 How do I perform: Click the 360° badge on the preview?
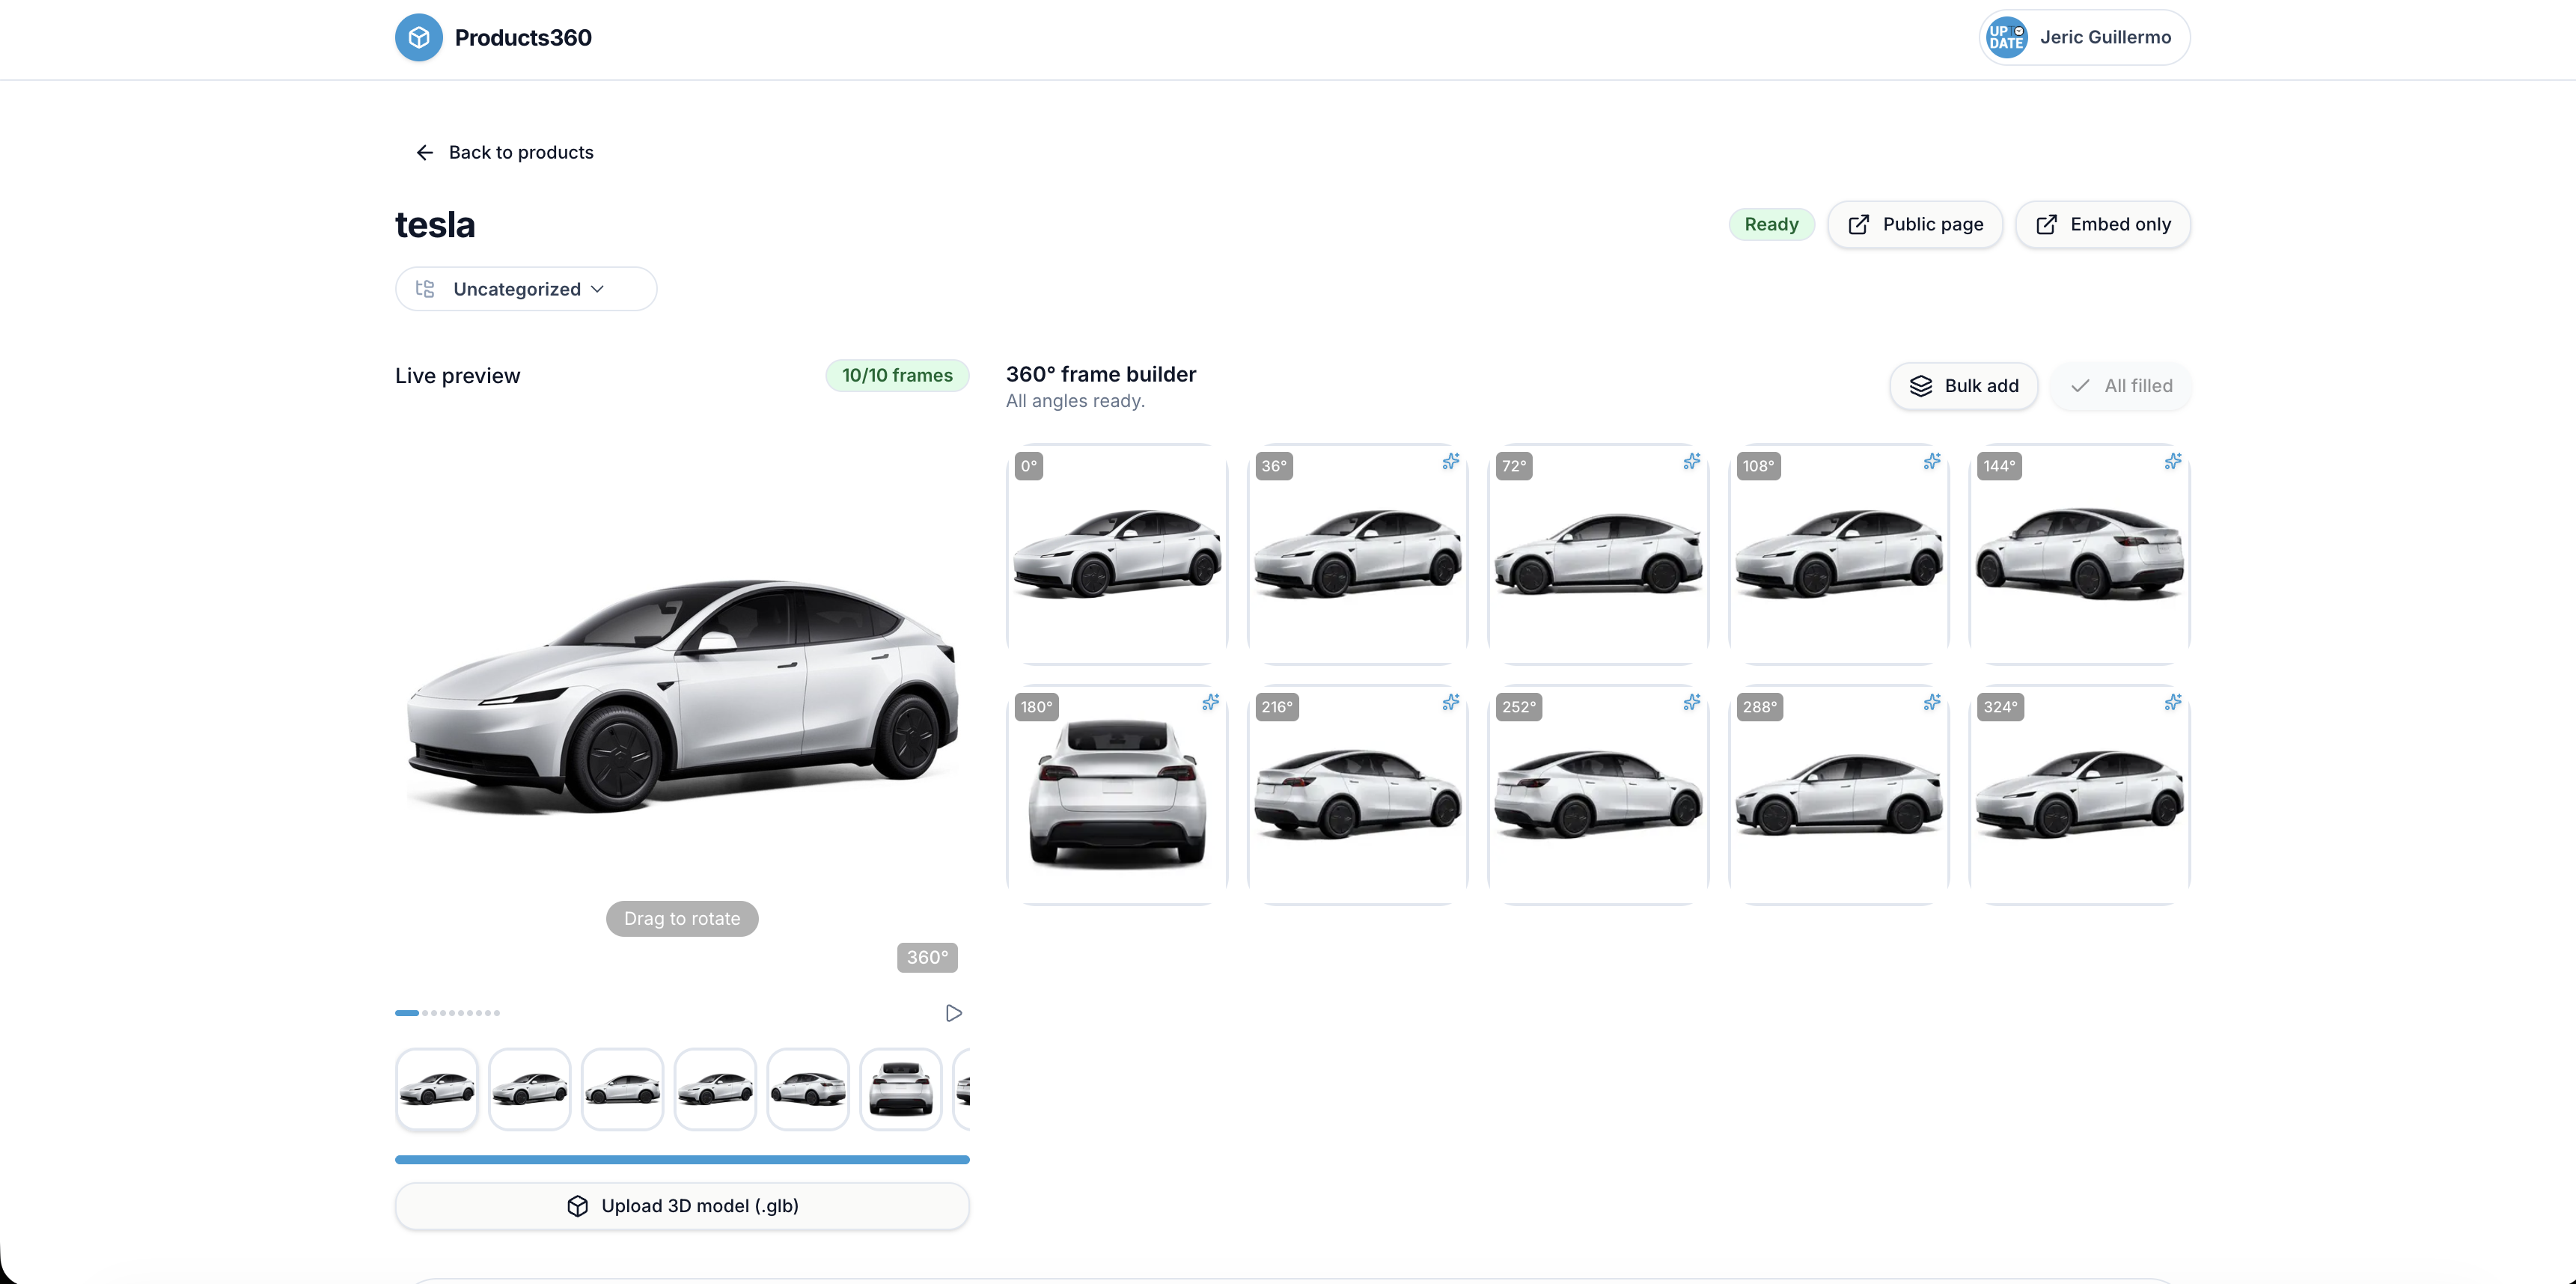927,957
